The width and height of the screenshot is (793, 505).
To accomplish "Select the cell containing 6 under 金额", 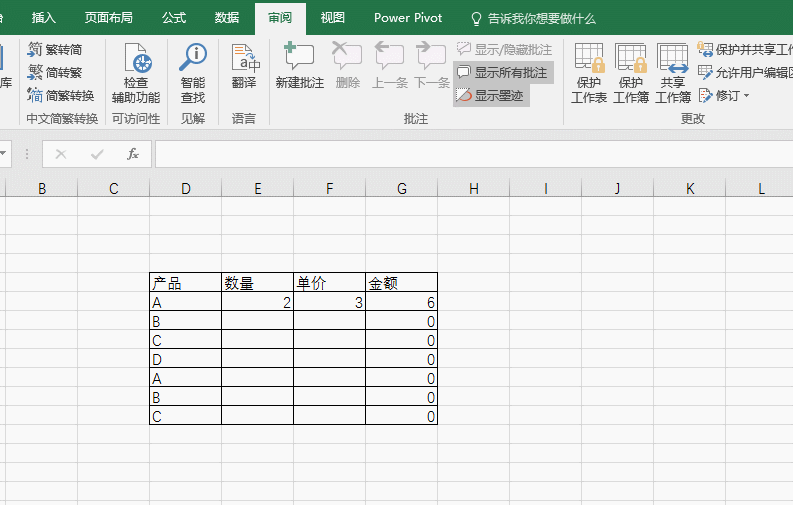I will click(x=401, y=302).
